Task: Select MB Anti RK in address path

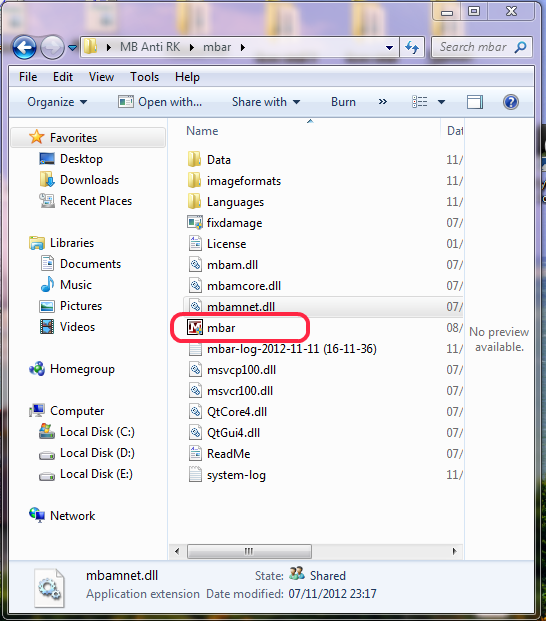Action: tap(150, 47)
